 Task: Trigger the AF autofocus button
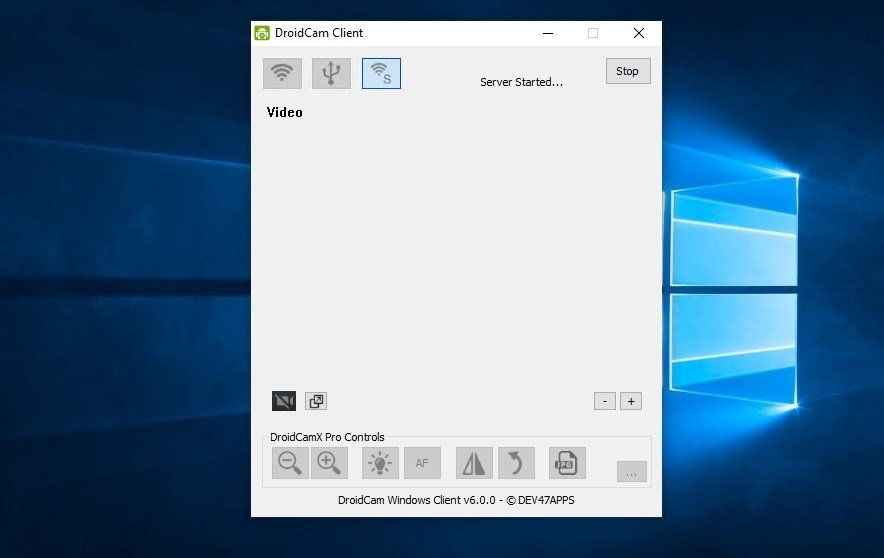pyautogui.click(x=422, y=463)
